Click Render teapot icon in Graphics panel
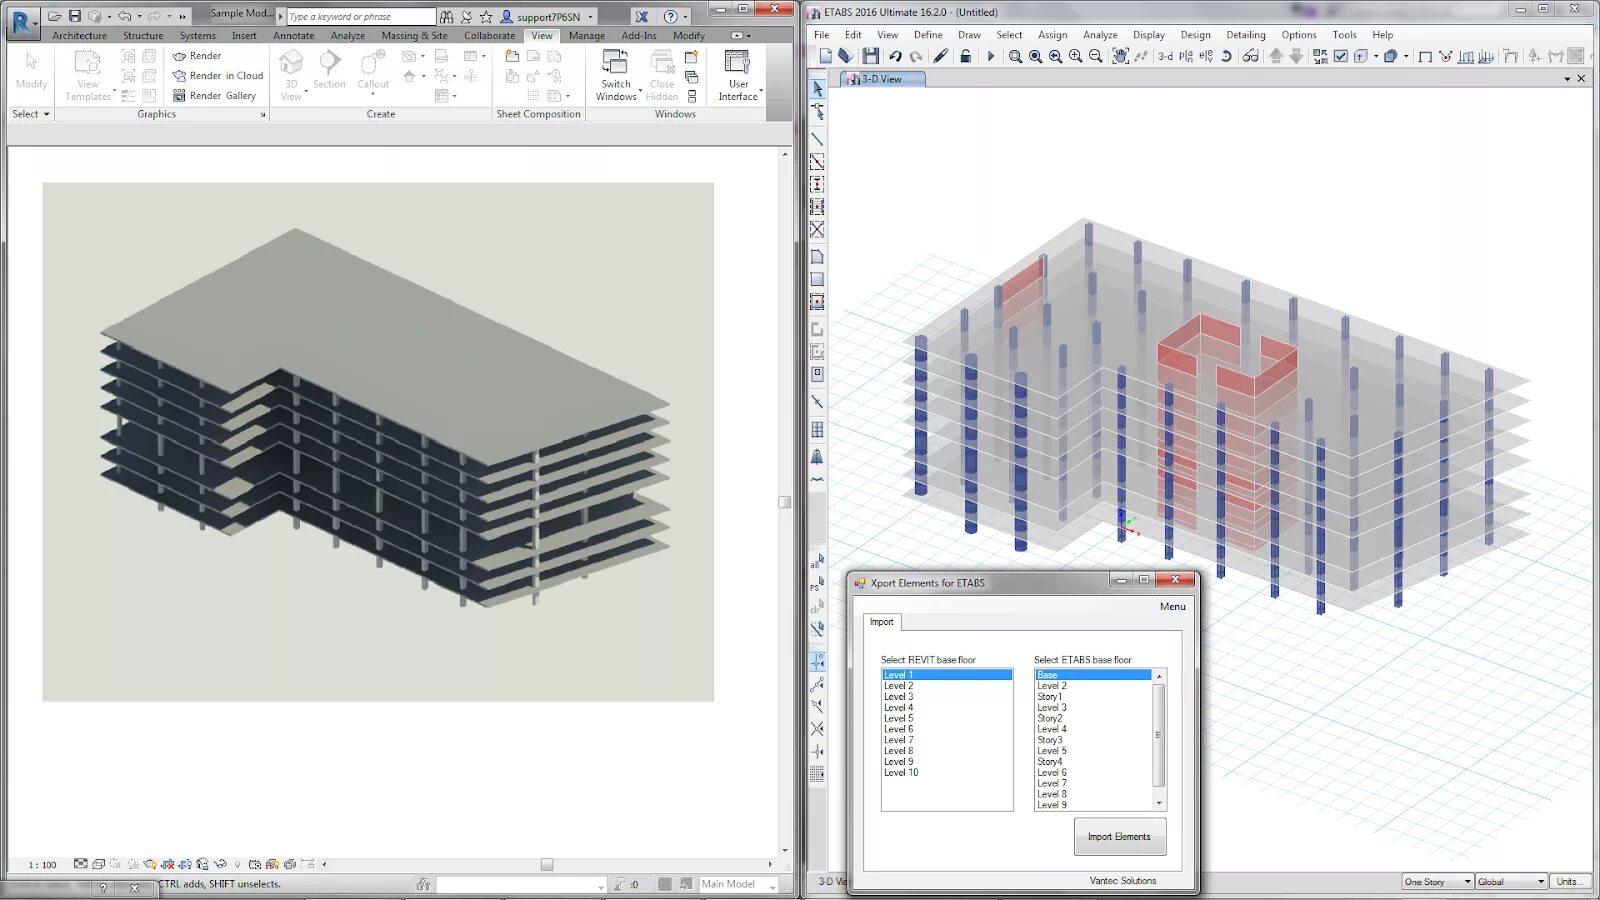This screenshot has height=900, width=1600. (x=180, y=56)
